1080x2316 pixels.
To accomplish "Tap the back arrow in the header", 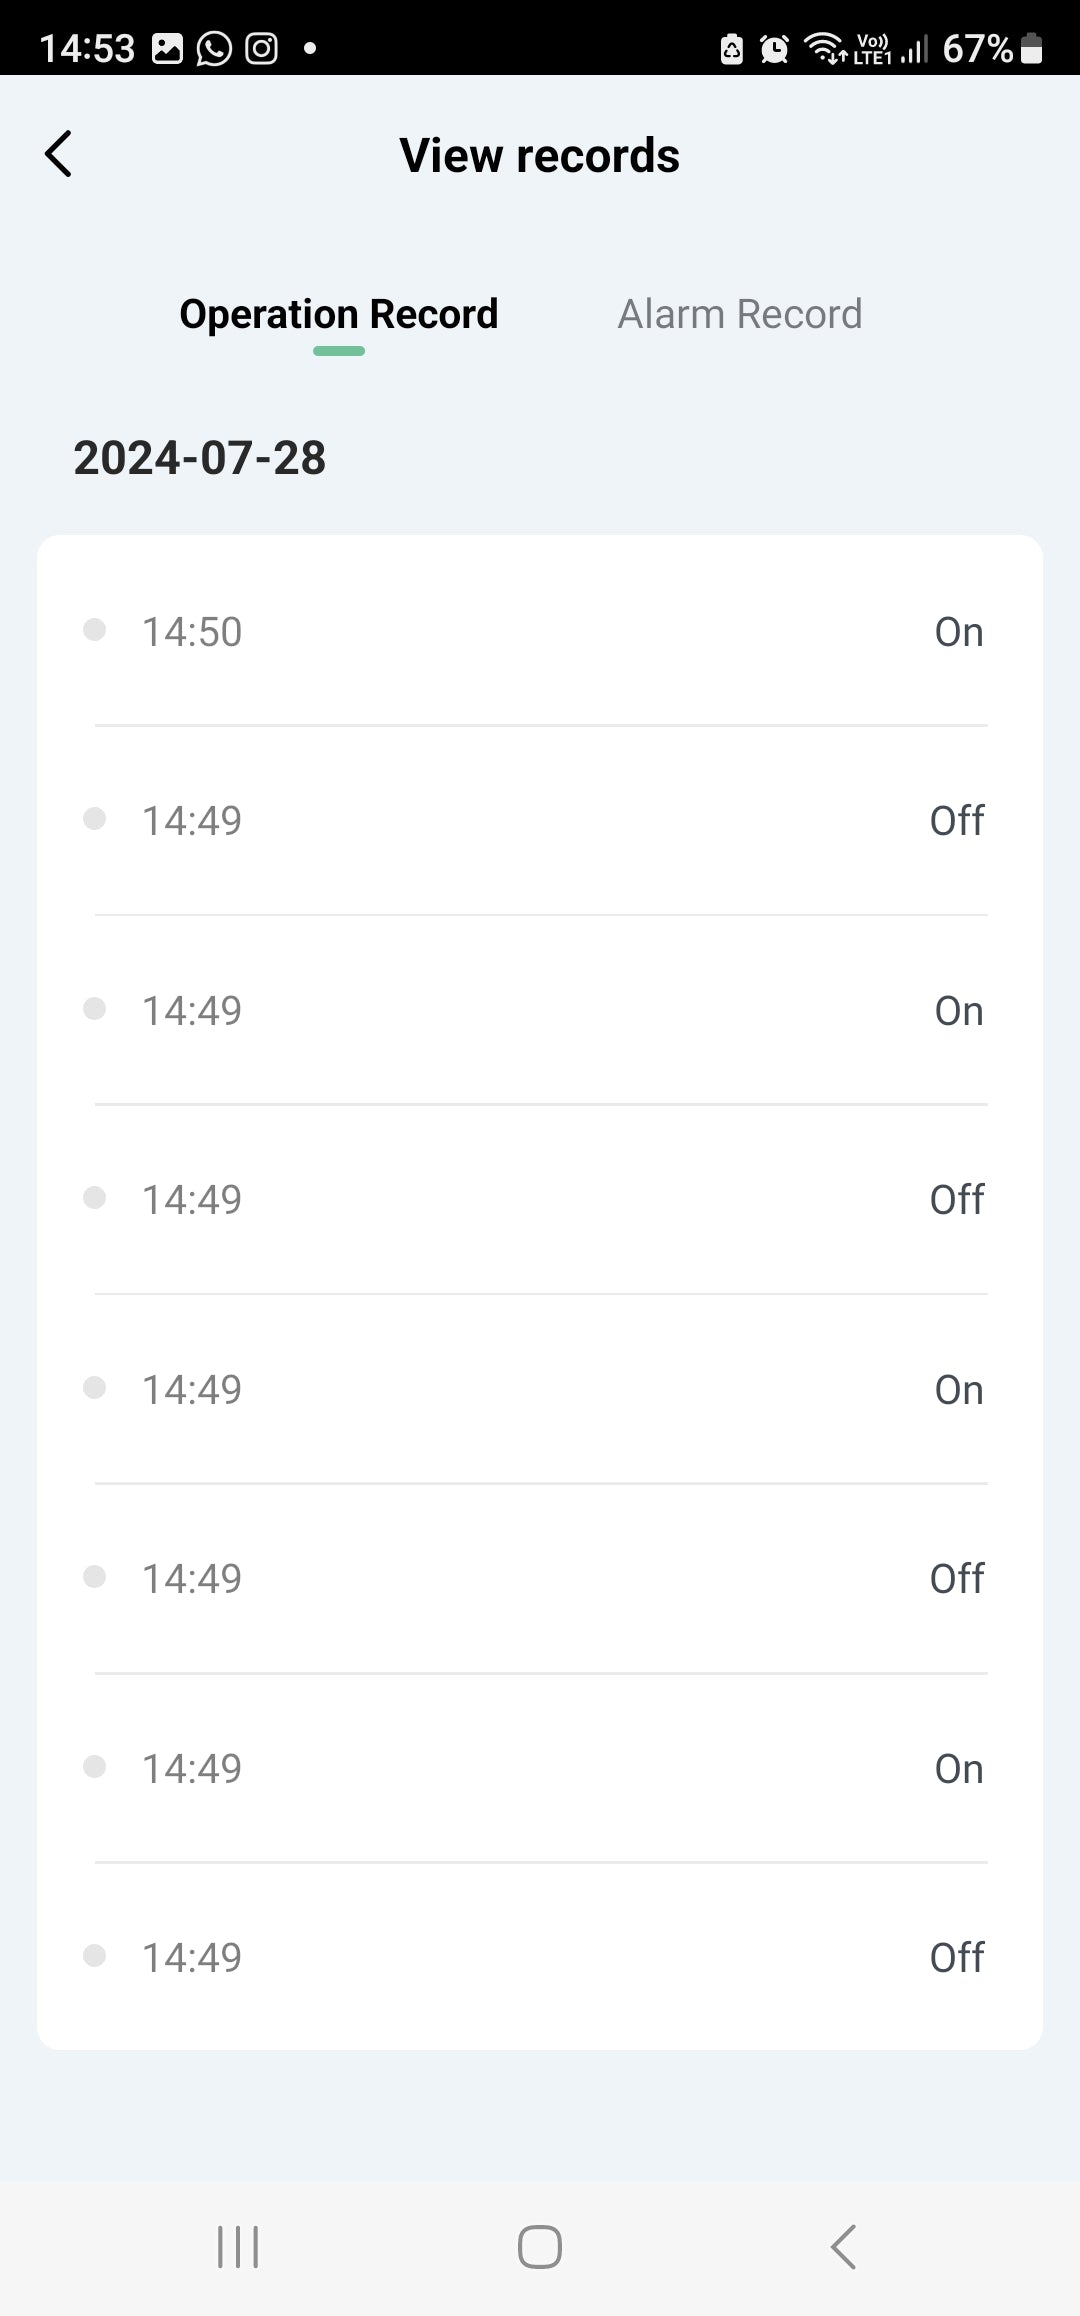I will click(59, 155).
